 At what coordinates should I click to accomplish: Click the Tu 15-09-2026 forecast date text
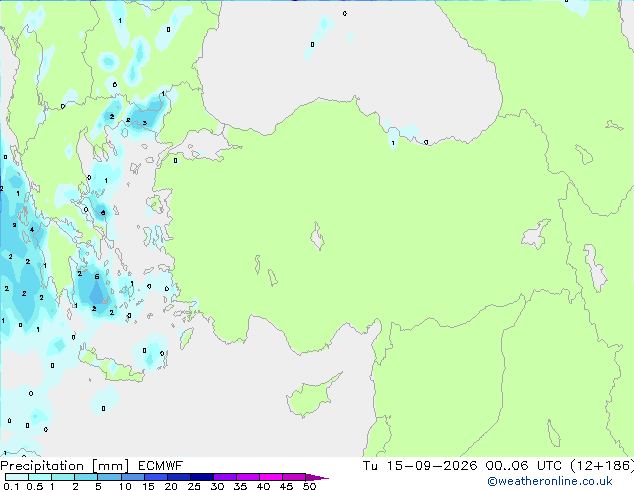pyautogui.click(x=420, y=466)
